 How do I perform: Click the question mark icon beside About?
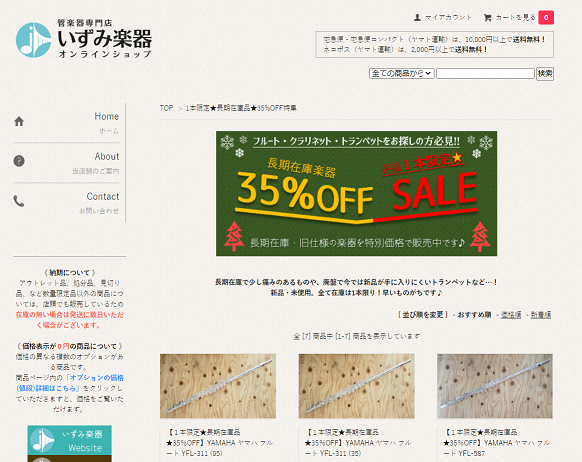tap(19, 161)
